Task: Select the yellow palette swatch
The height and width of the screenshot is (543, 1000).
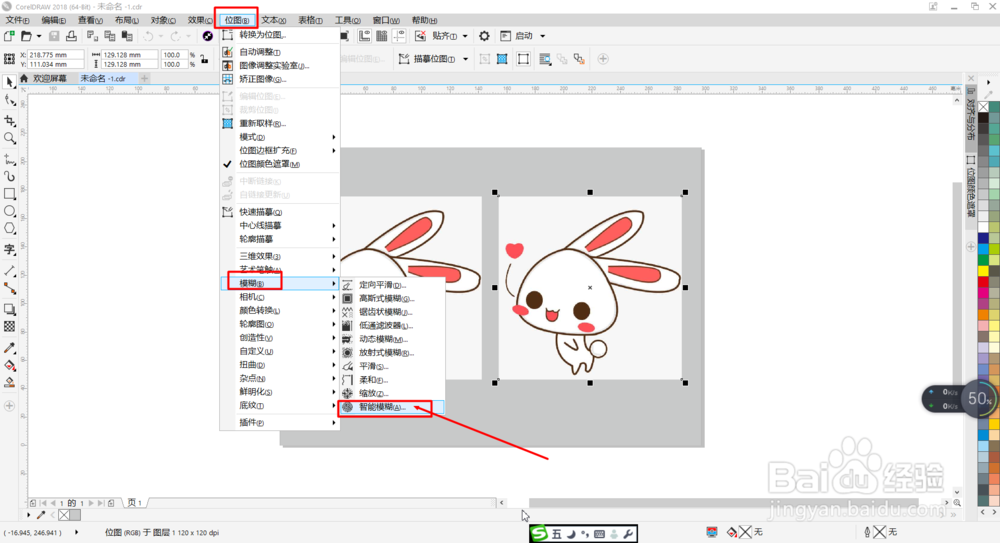Action: coord(983,272)
